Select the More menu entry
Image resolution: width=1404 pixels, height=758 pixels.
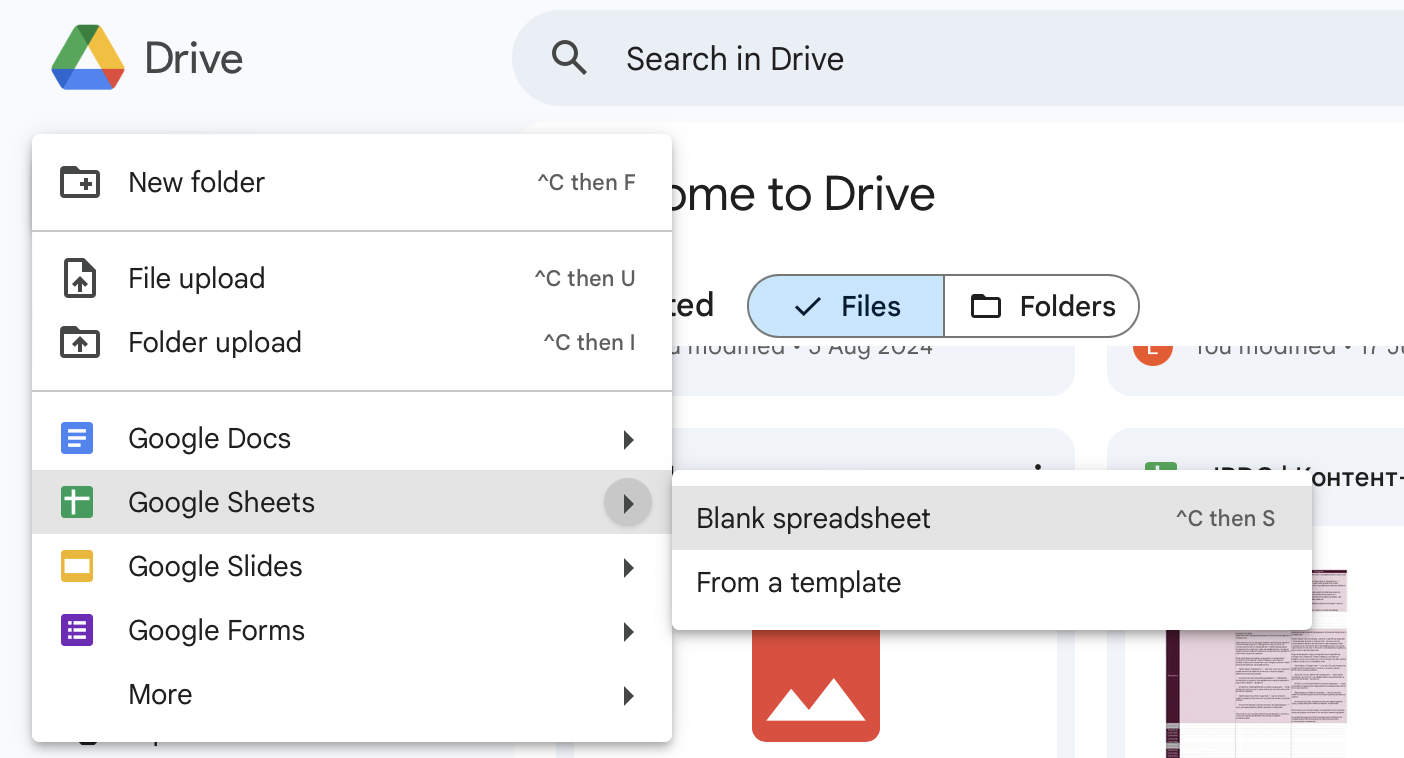[160, 694]
